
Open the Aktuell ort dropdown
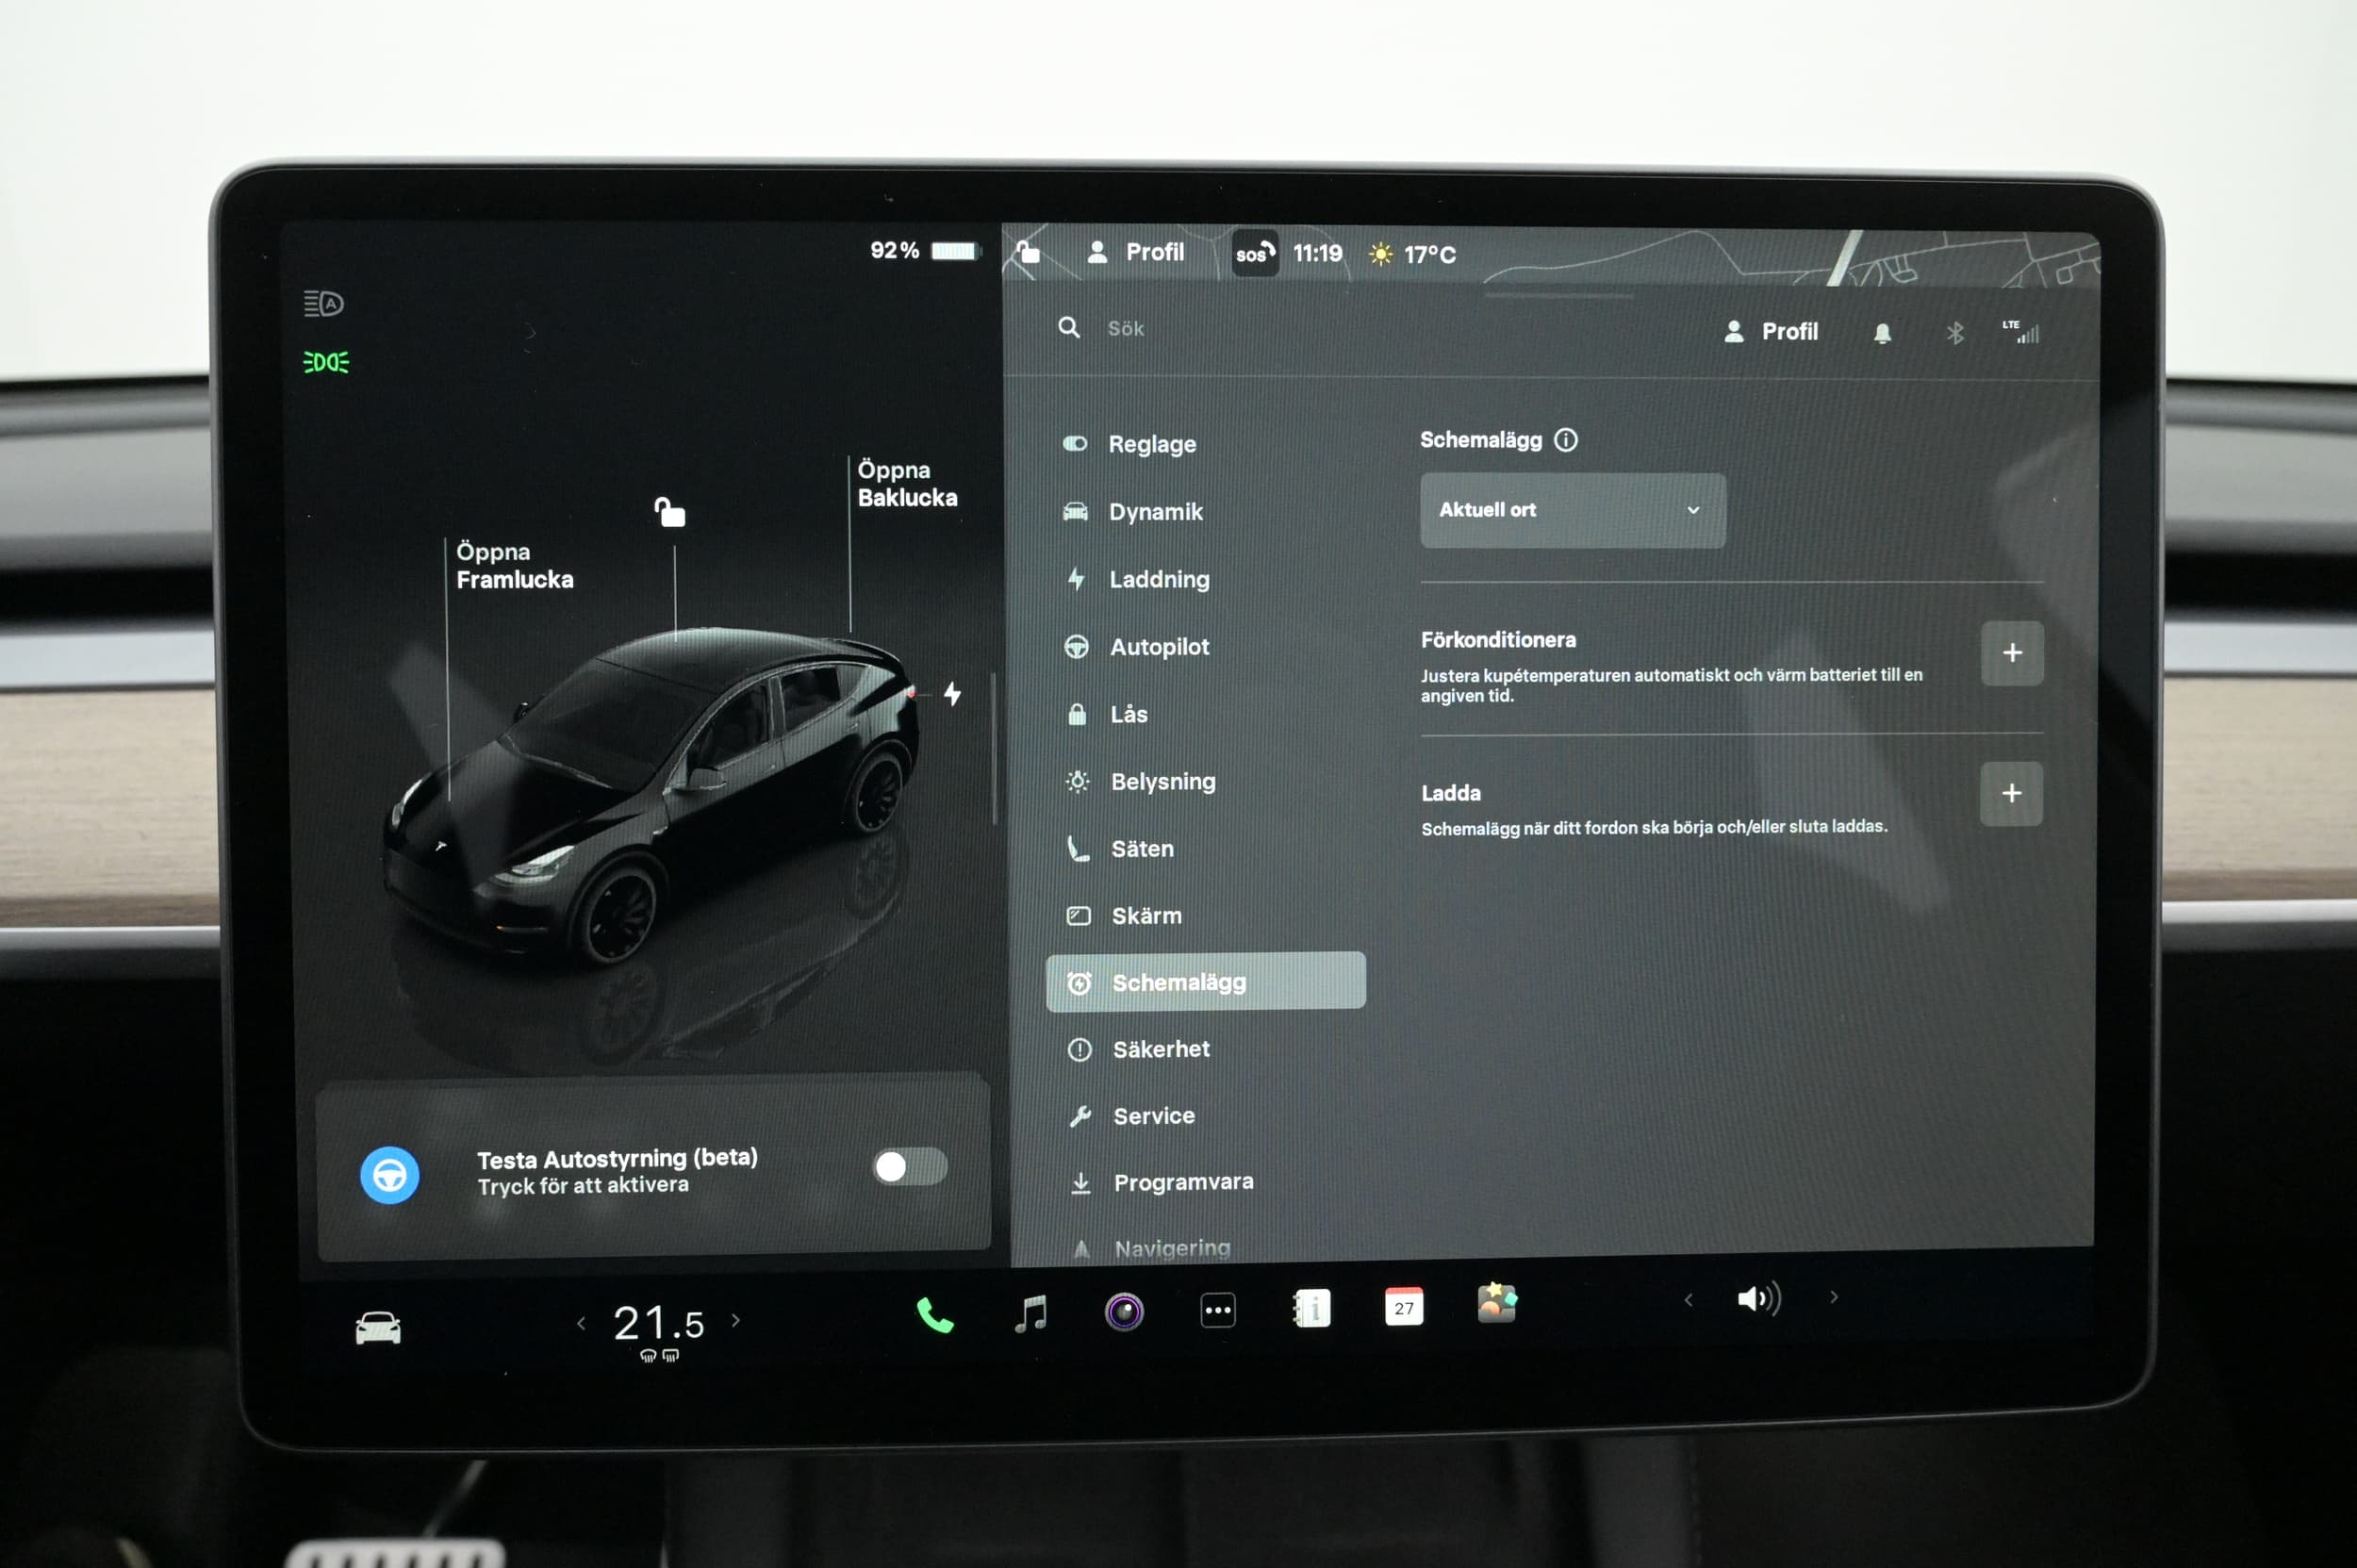pyautogui.click(x=1573, y=510)
